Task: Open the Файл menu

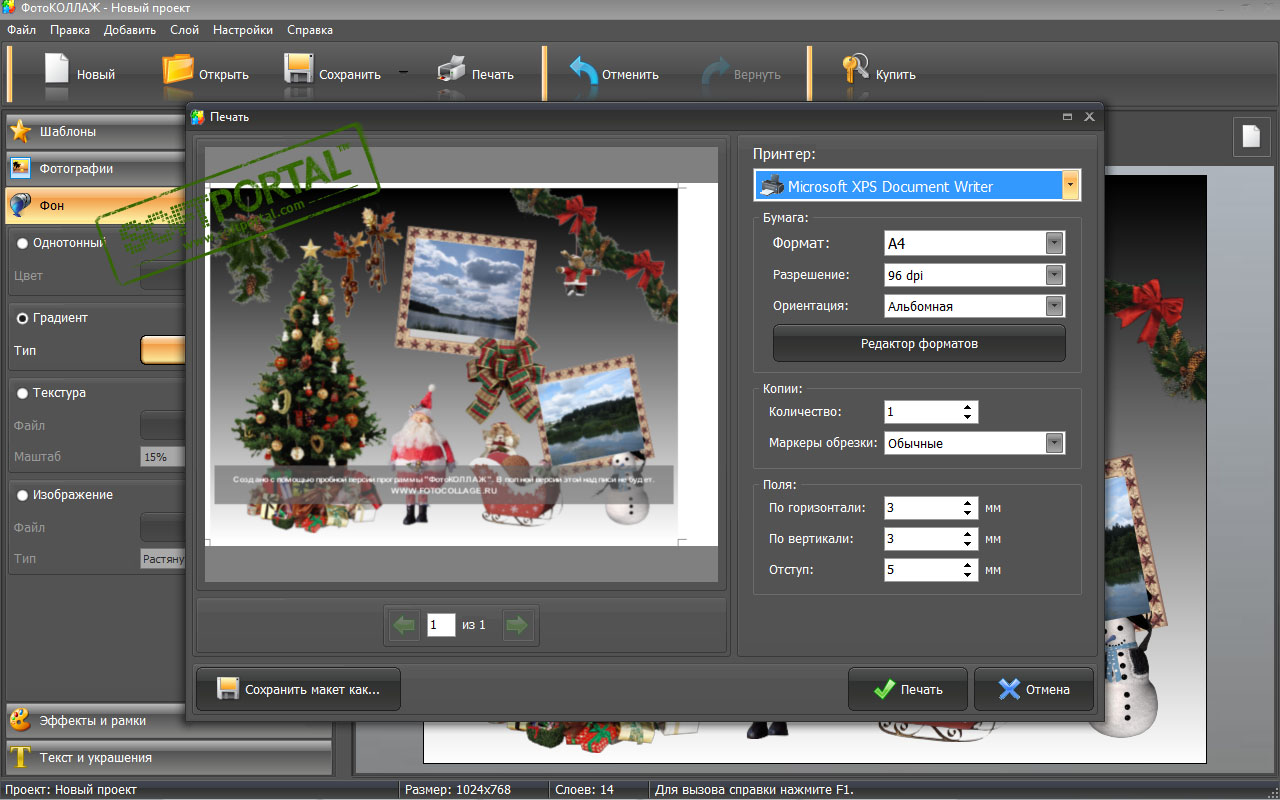Action: [21, 30]
